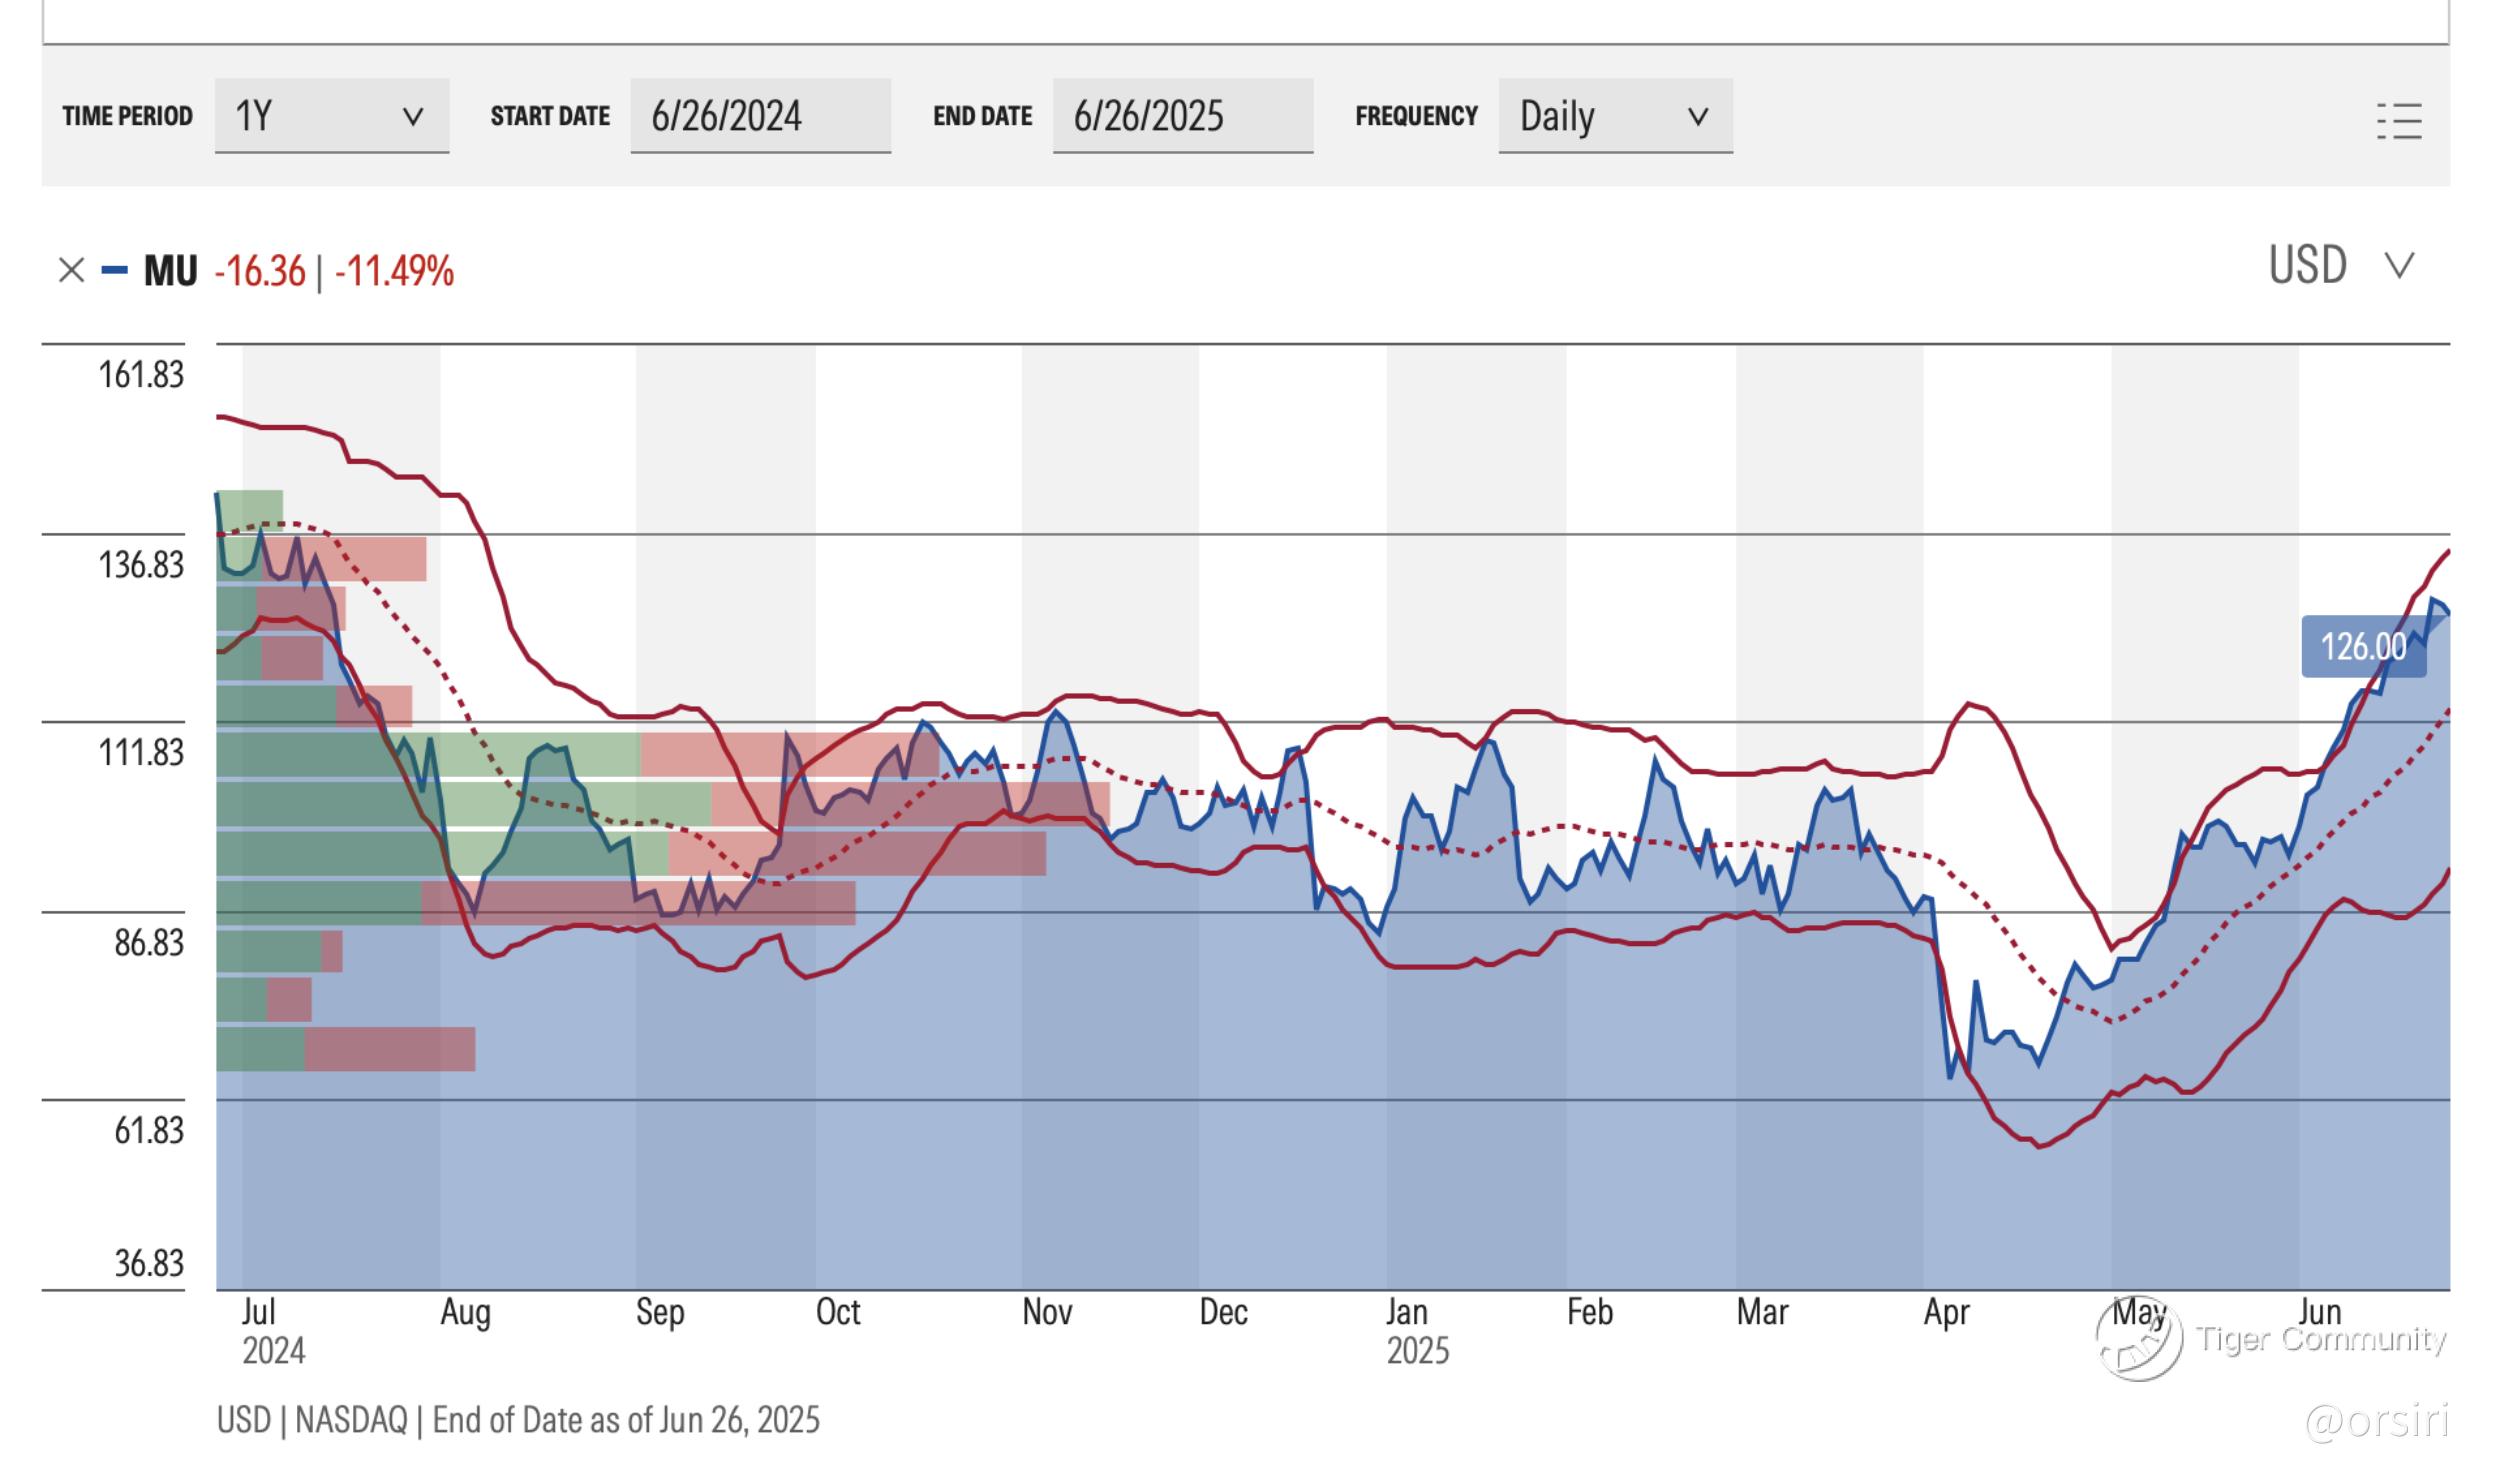Click the blue MU series color marker

[x=115, y=270]
